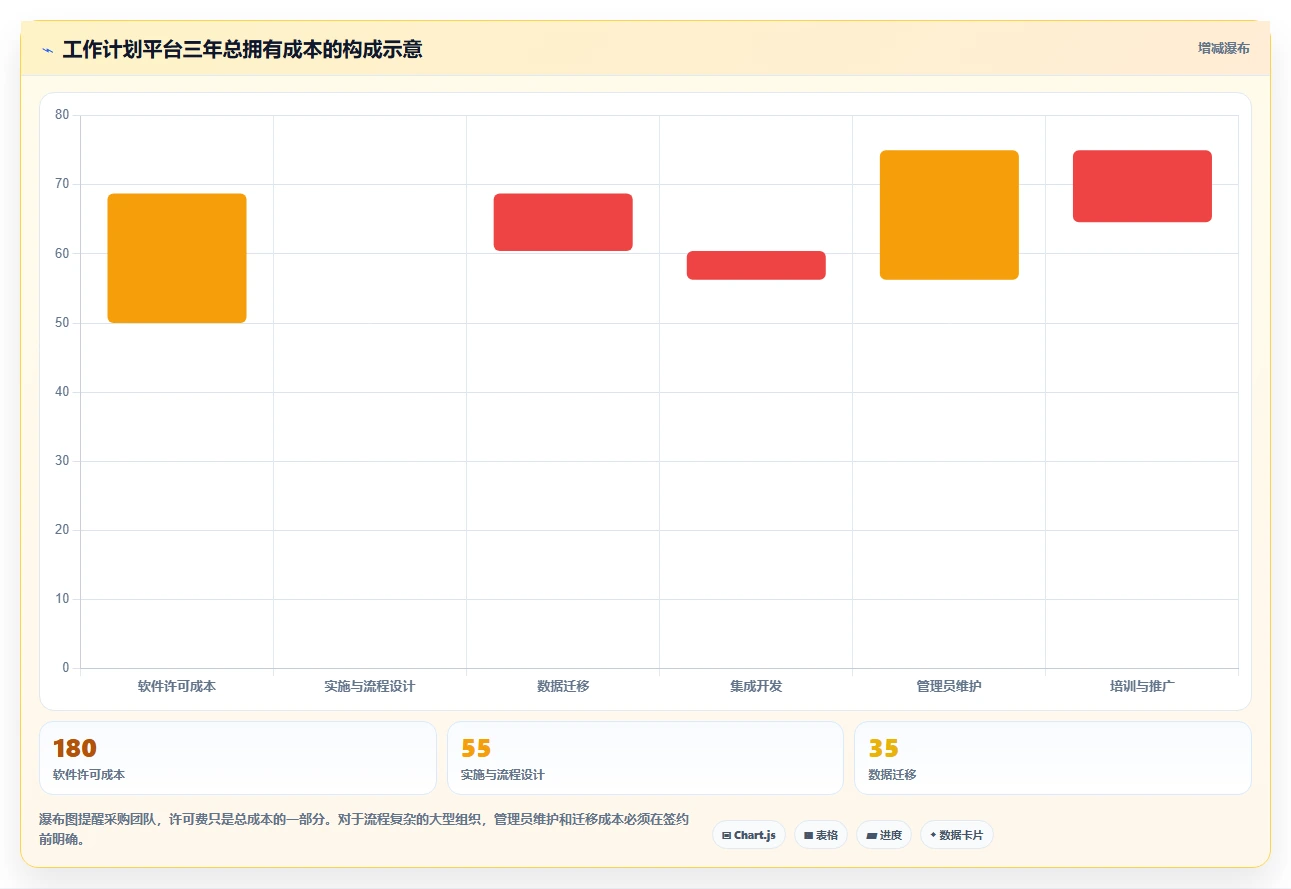Screen dimensions: 1291x889
Task: Click the orange 管理员维护 bar
Action: [x=949, y=215]
